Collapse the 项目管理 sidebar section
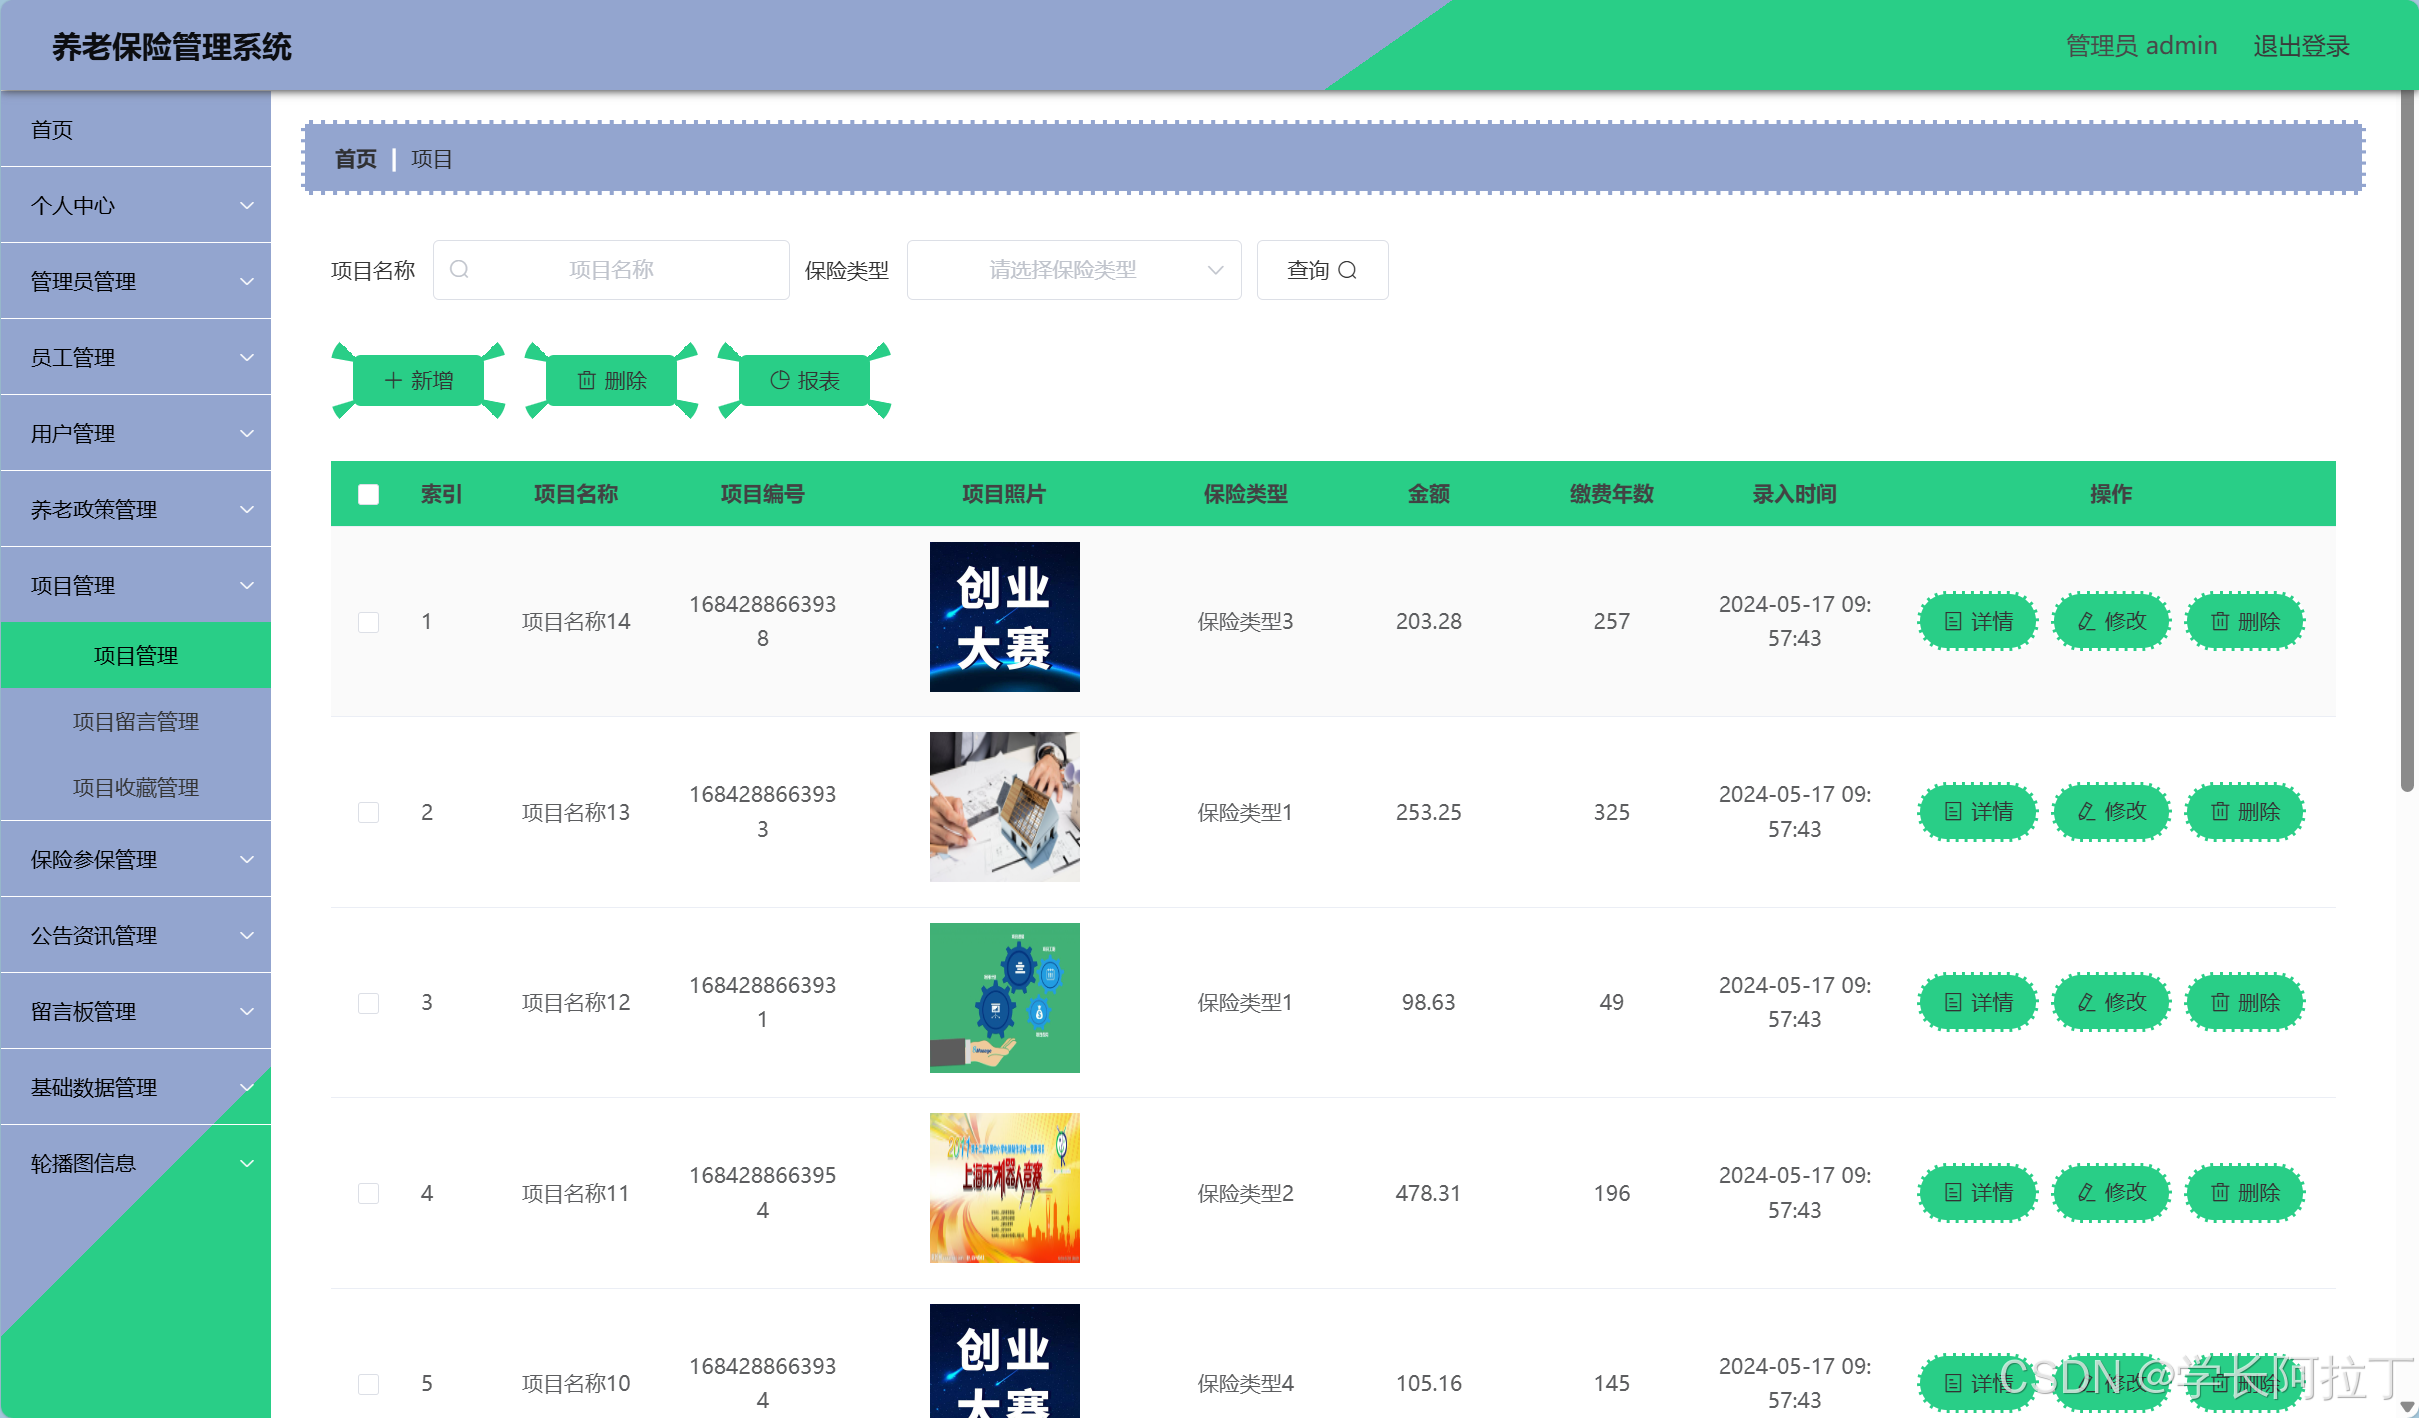The width and height of the screenshot is (2419, 1418). (136, 584)
